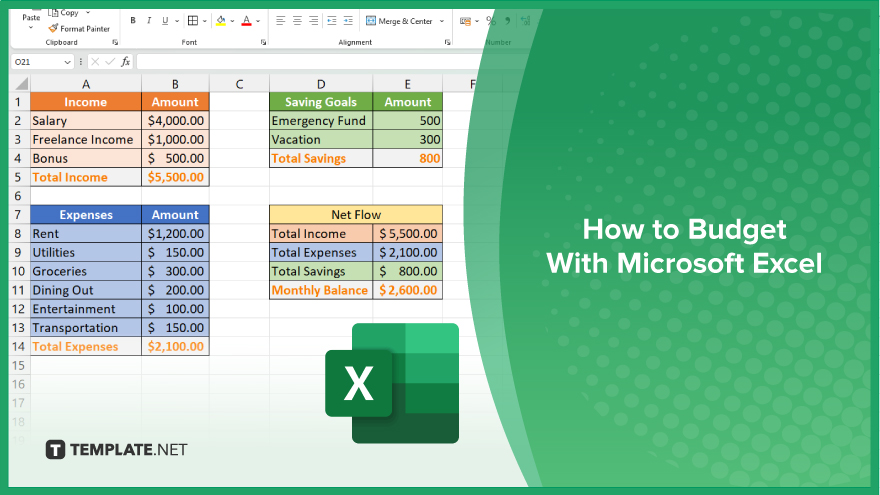Select the Groceries cell
880x495 pixels.
pos(86,271)
